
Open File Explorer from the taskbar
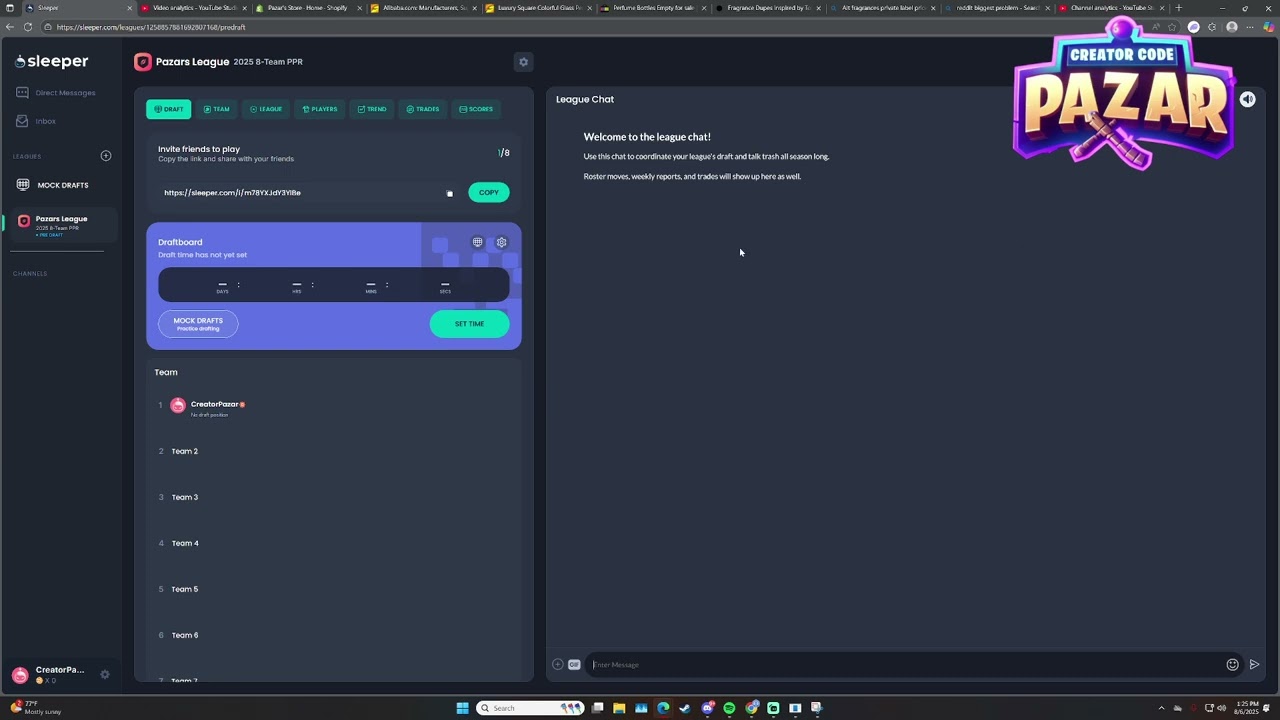tap(619, 708)
